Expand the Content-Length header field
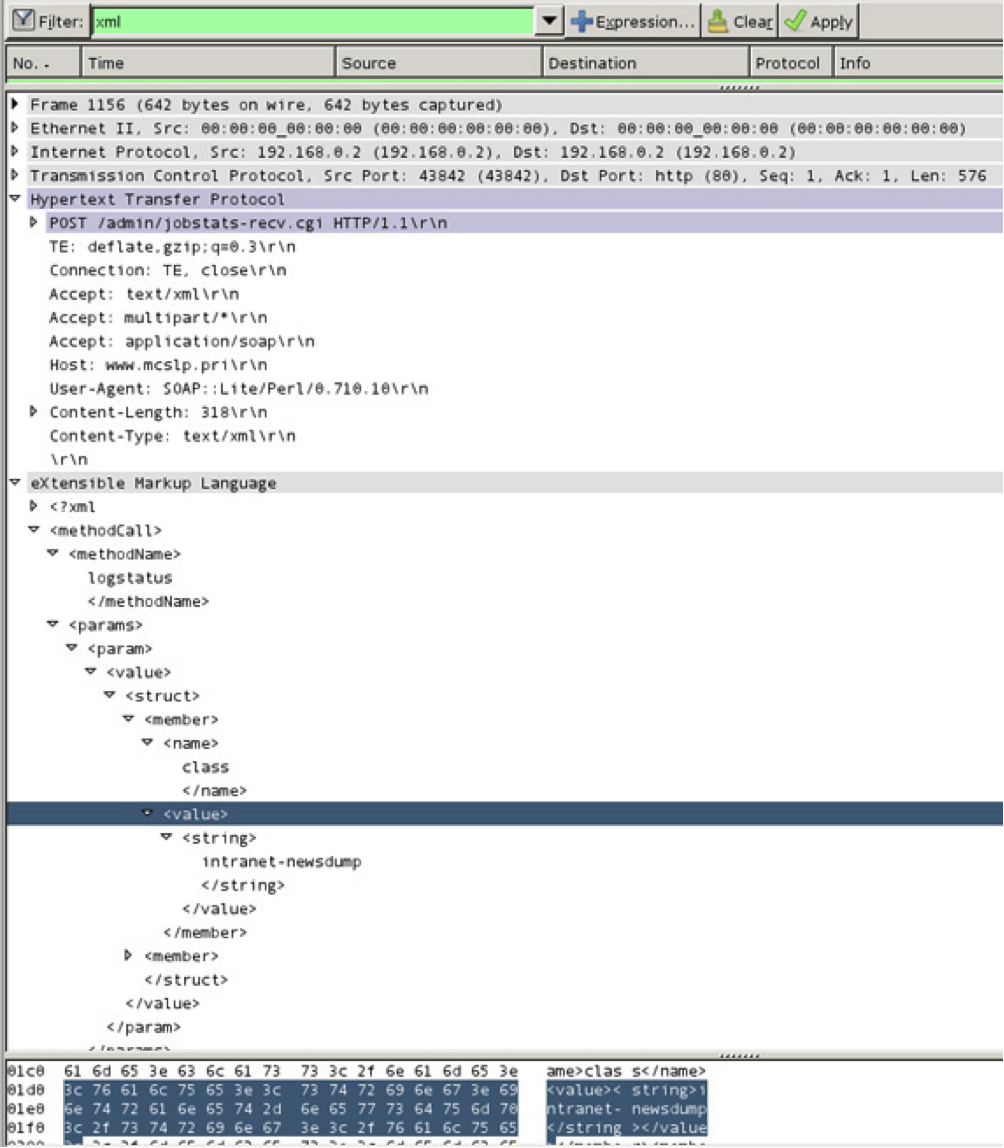Screen dimensions: 1004x1148 [x=33, y=412]
